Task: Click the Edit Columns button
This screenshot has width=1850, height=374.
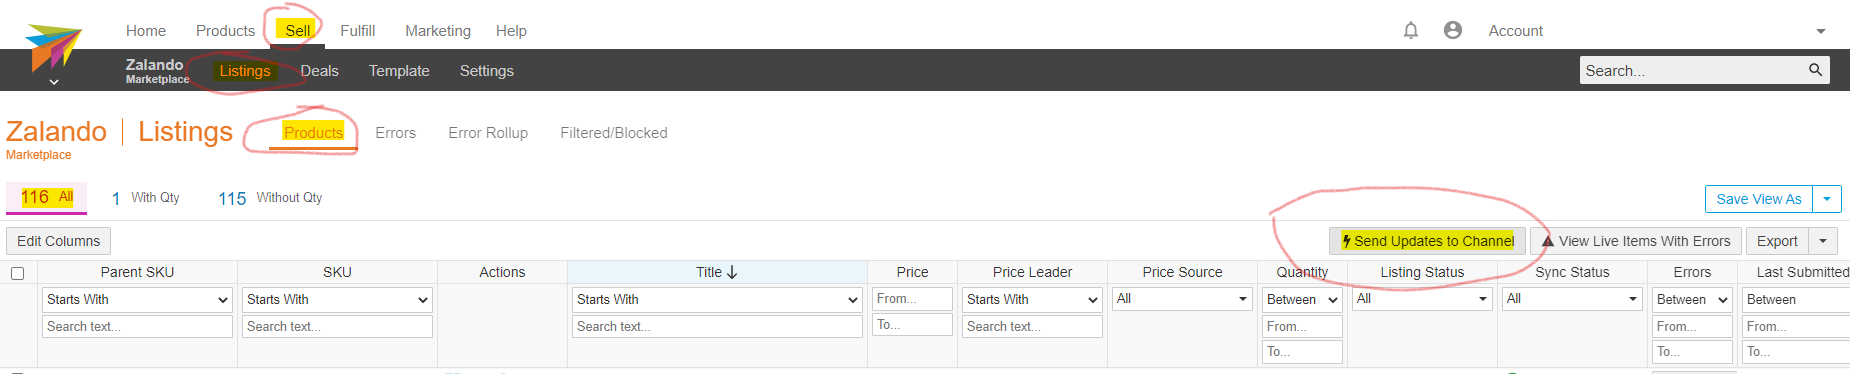Action: click(x=59, y=241)
